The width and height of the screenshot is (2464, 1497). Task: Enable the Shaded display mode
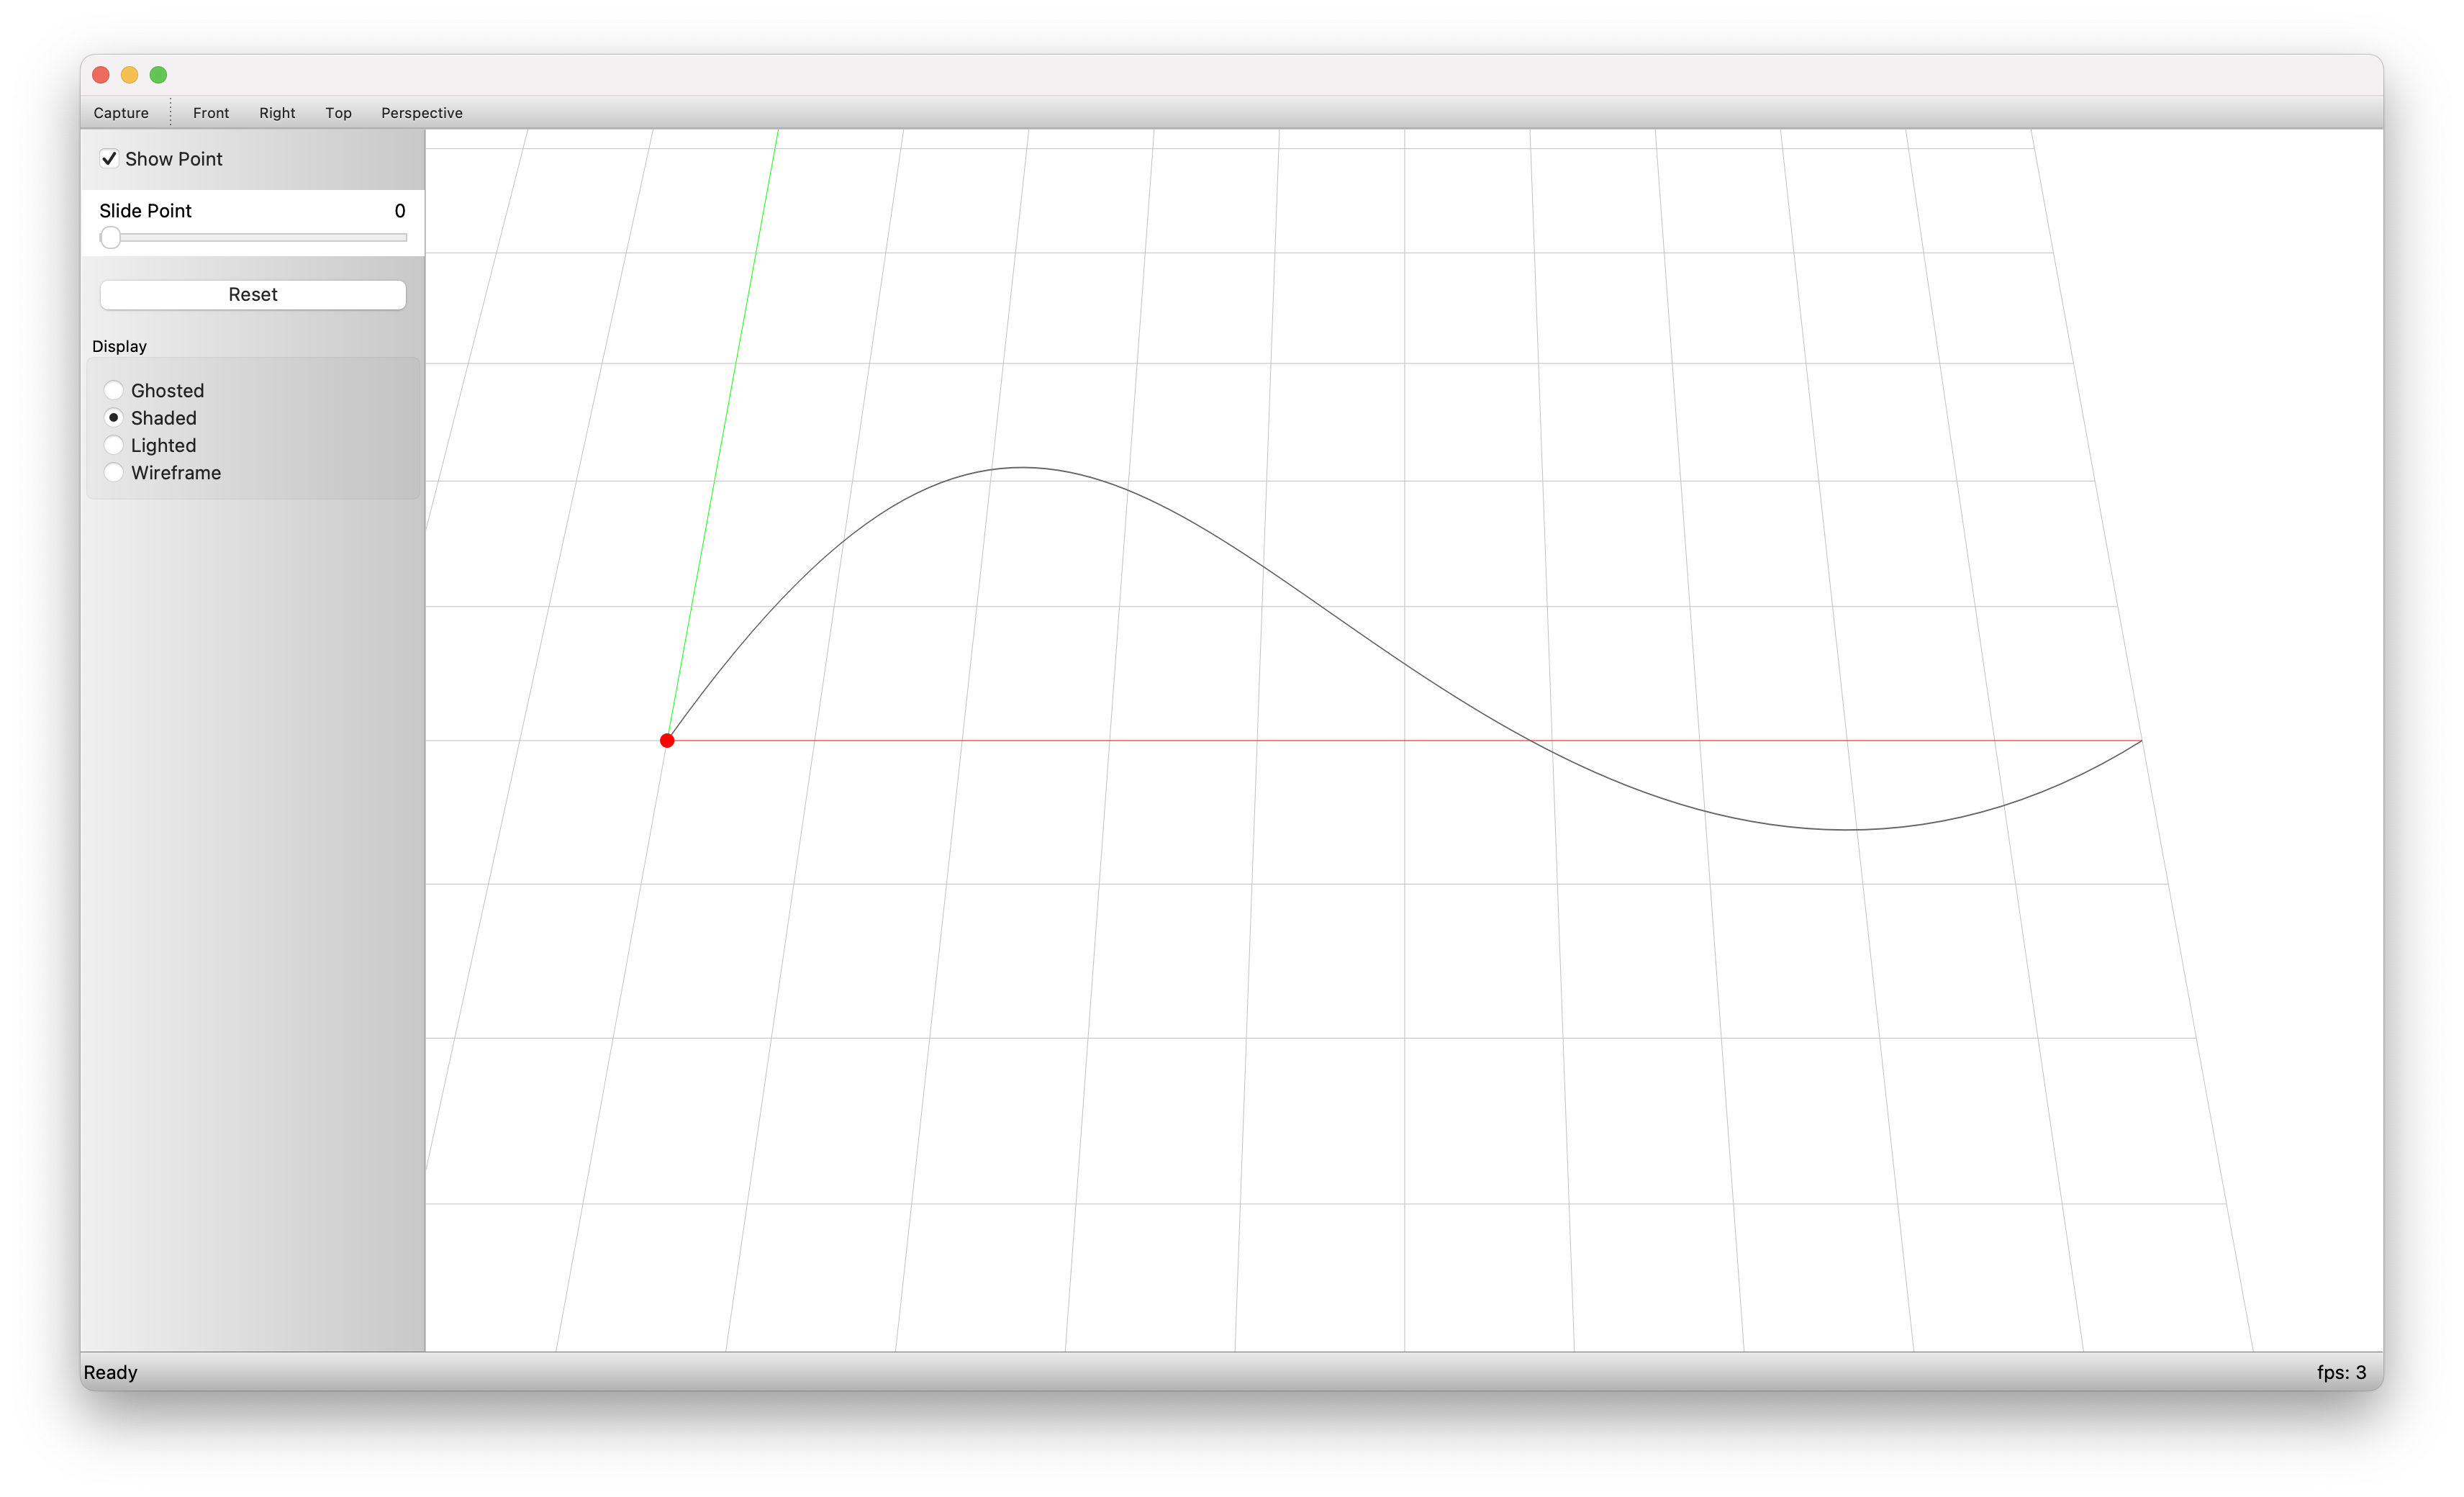114,417
